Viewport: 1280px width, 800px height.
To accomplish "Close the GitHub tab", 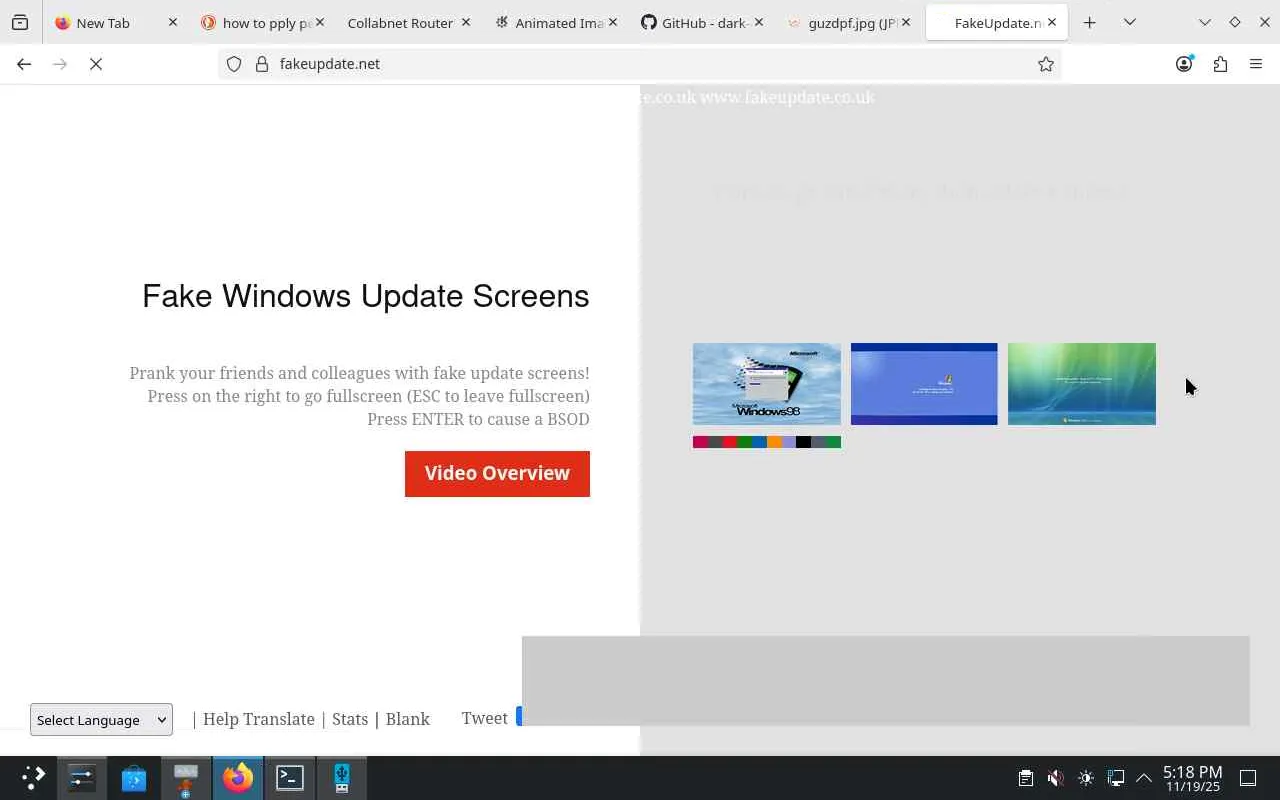I will [759, 22].
